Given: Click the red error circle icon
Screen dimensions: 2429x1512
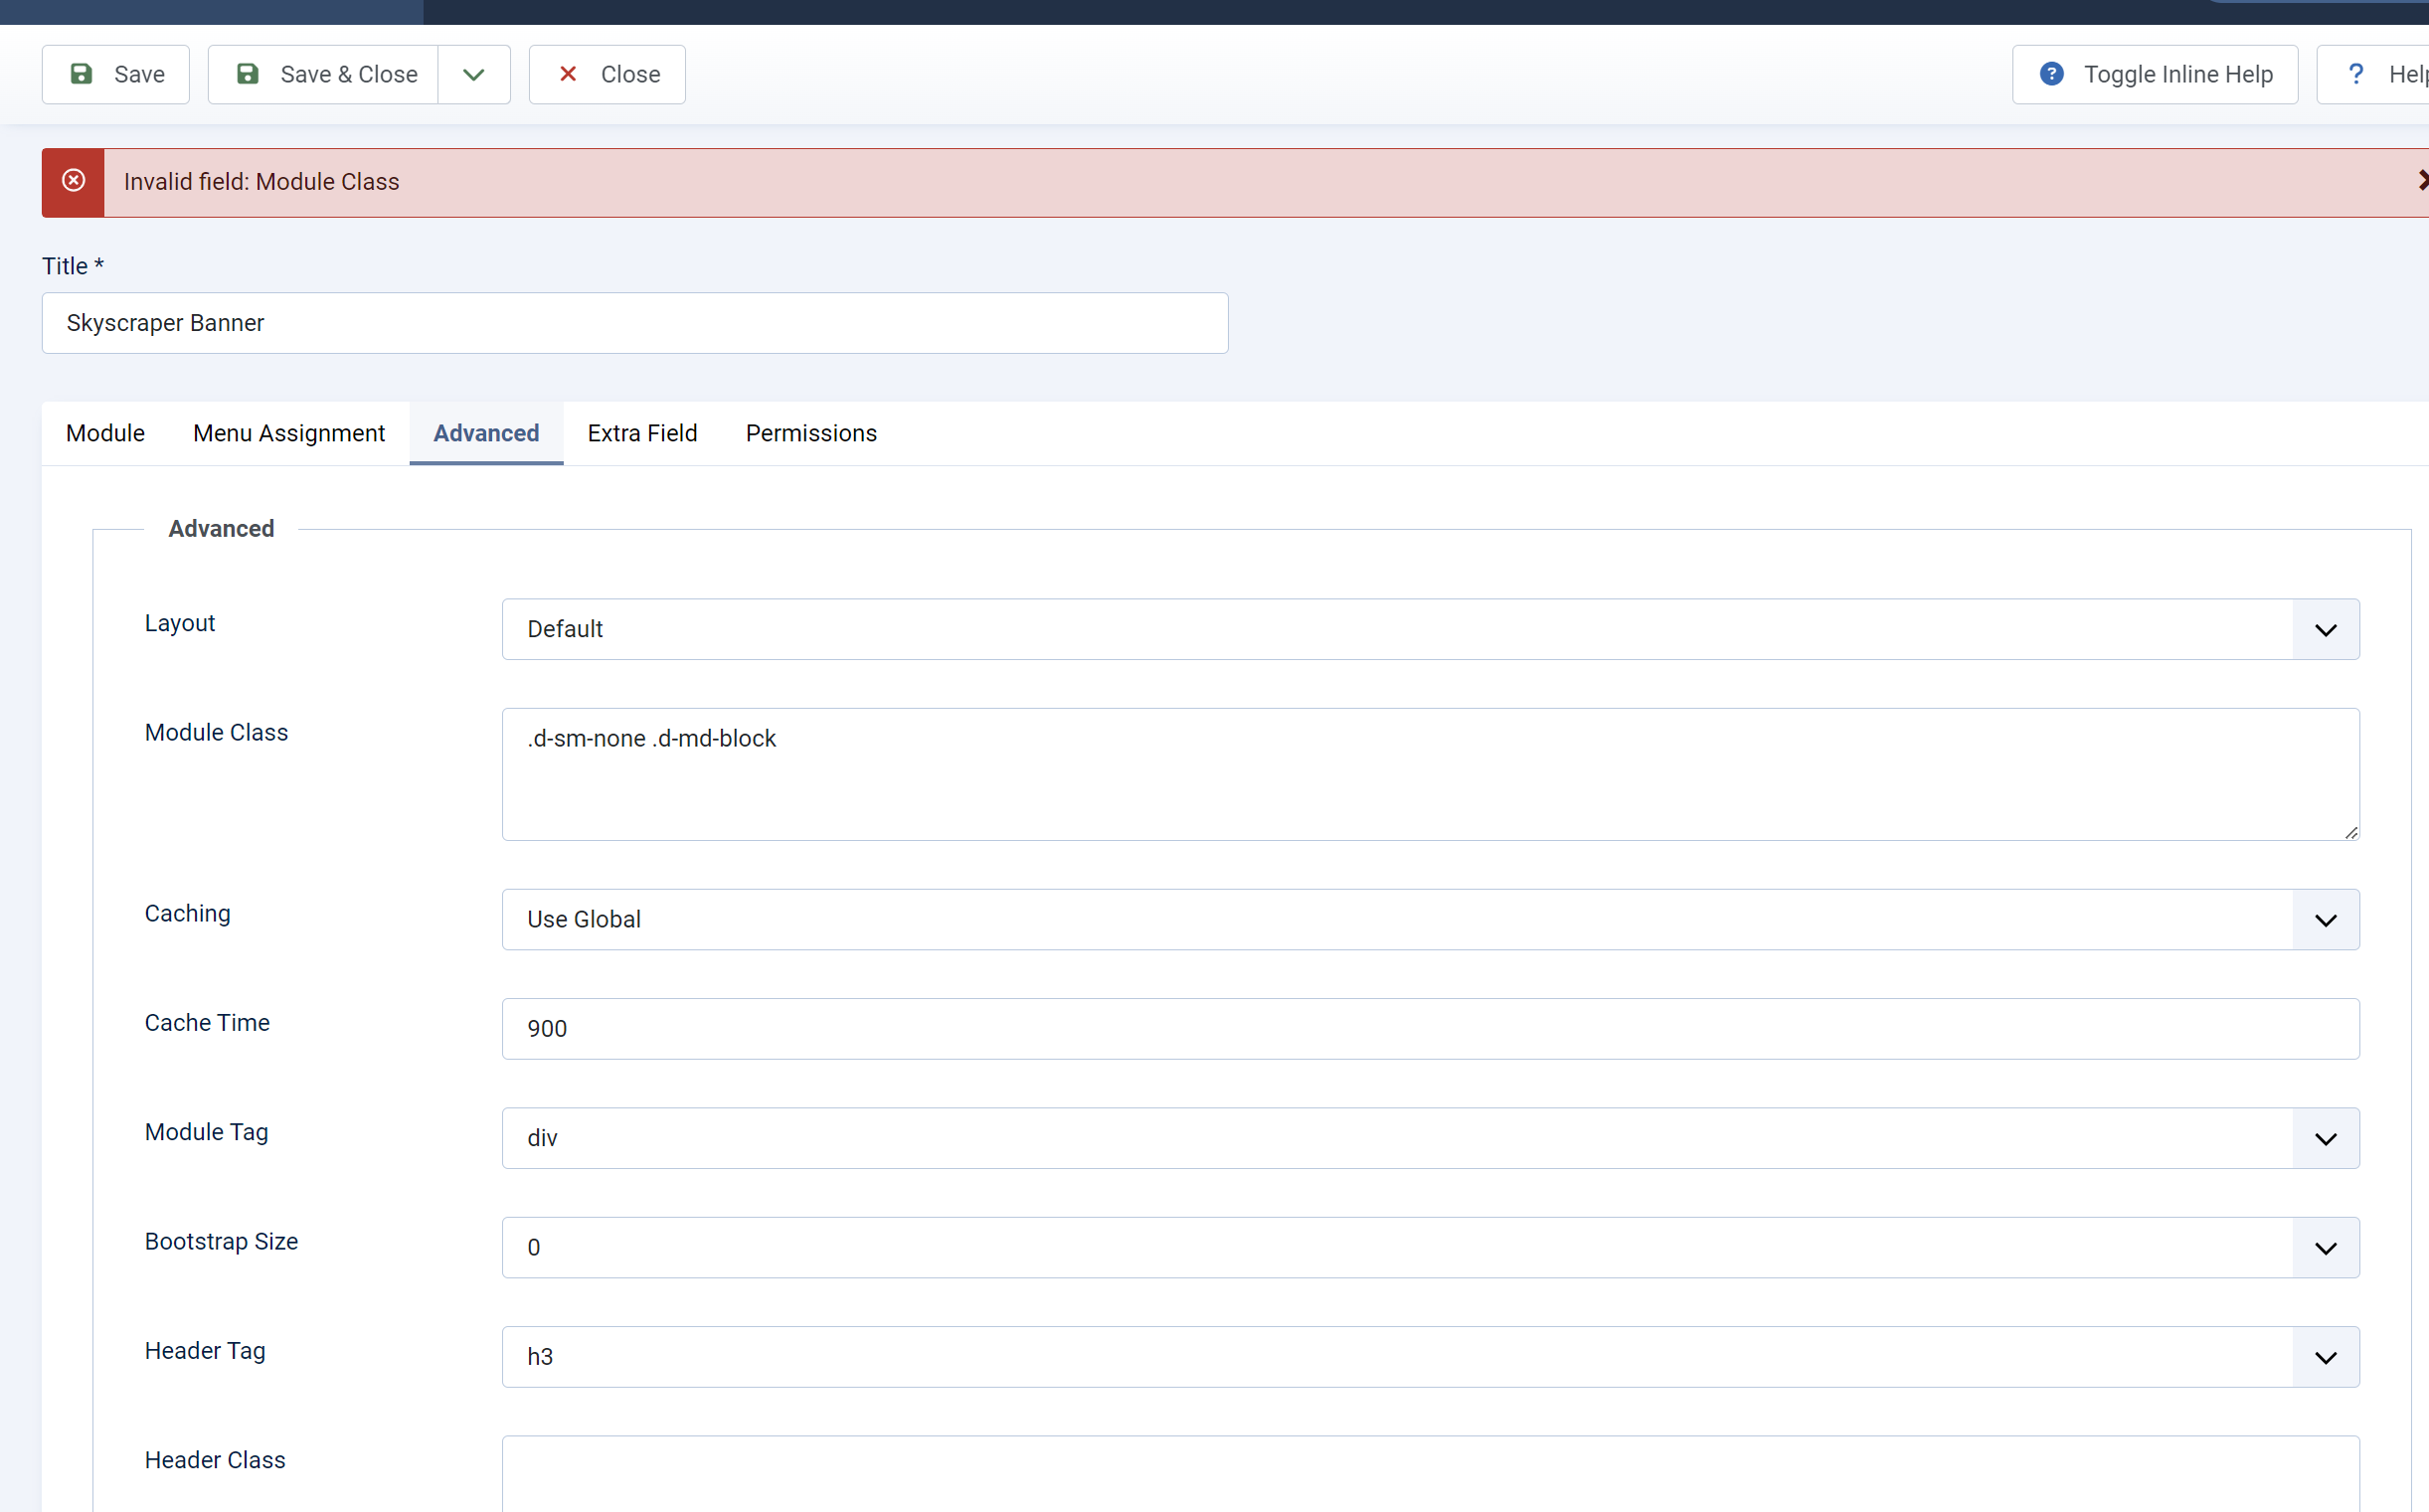Looking at the screenshot, I should [73, 181].
